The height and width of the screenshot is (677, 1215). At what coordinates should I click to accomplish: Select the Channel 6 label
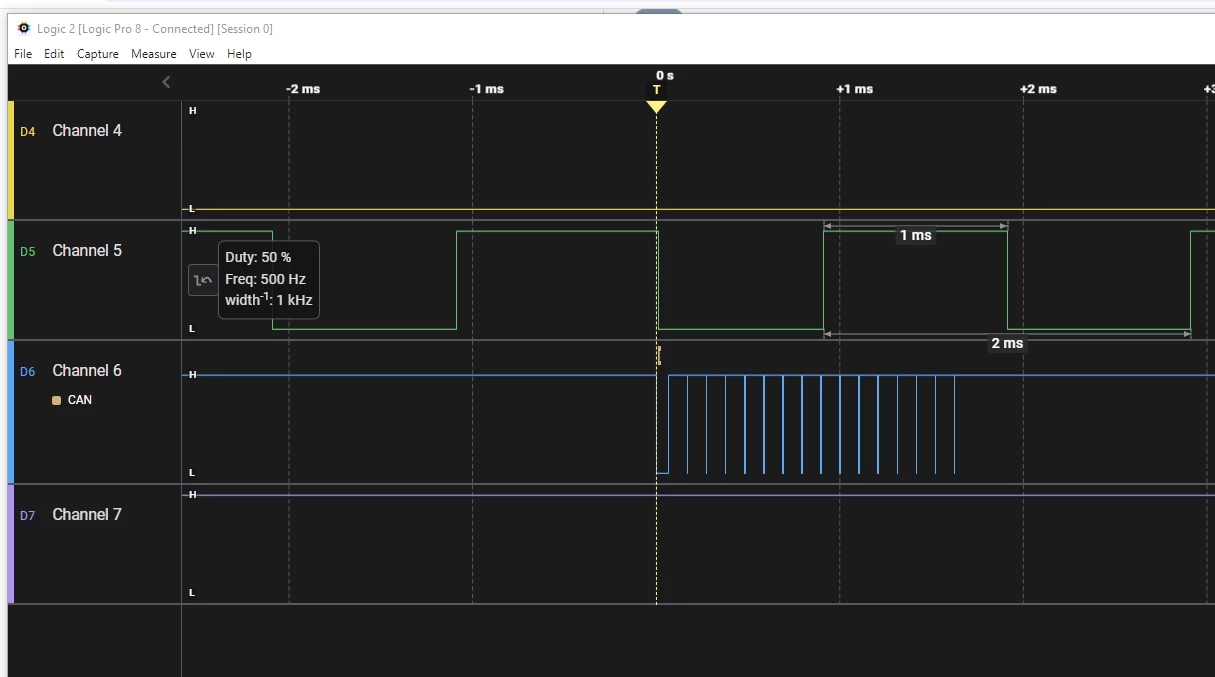[87, 371]
